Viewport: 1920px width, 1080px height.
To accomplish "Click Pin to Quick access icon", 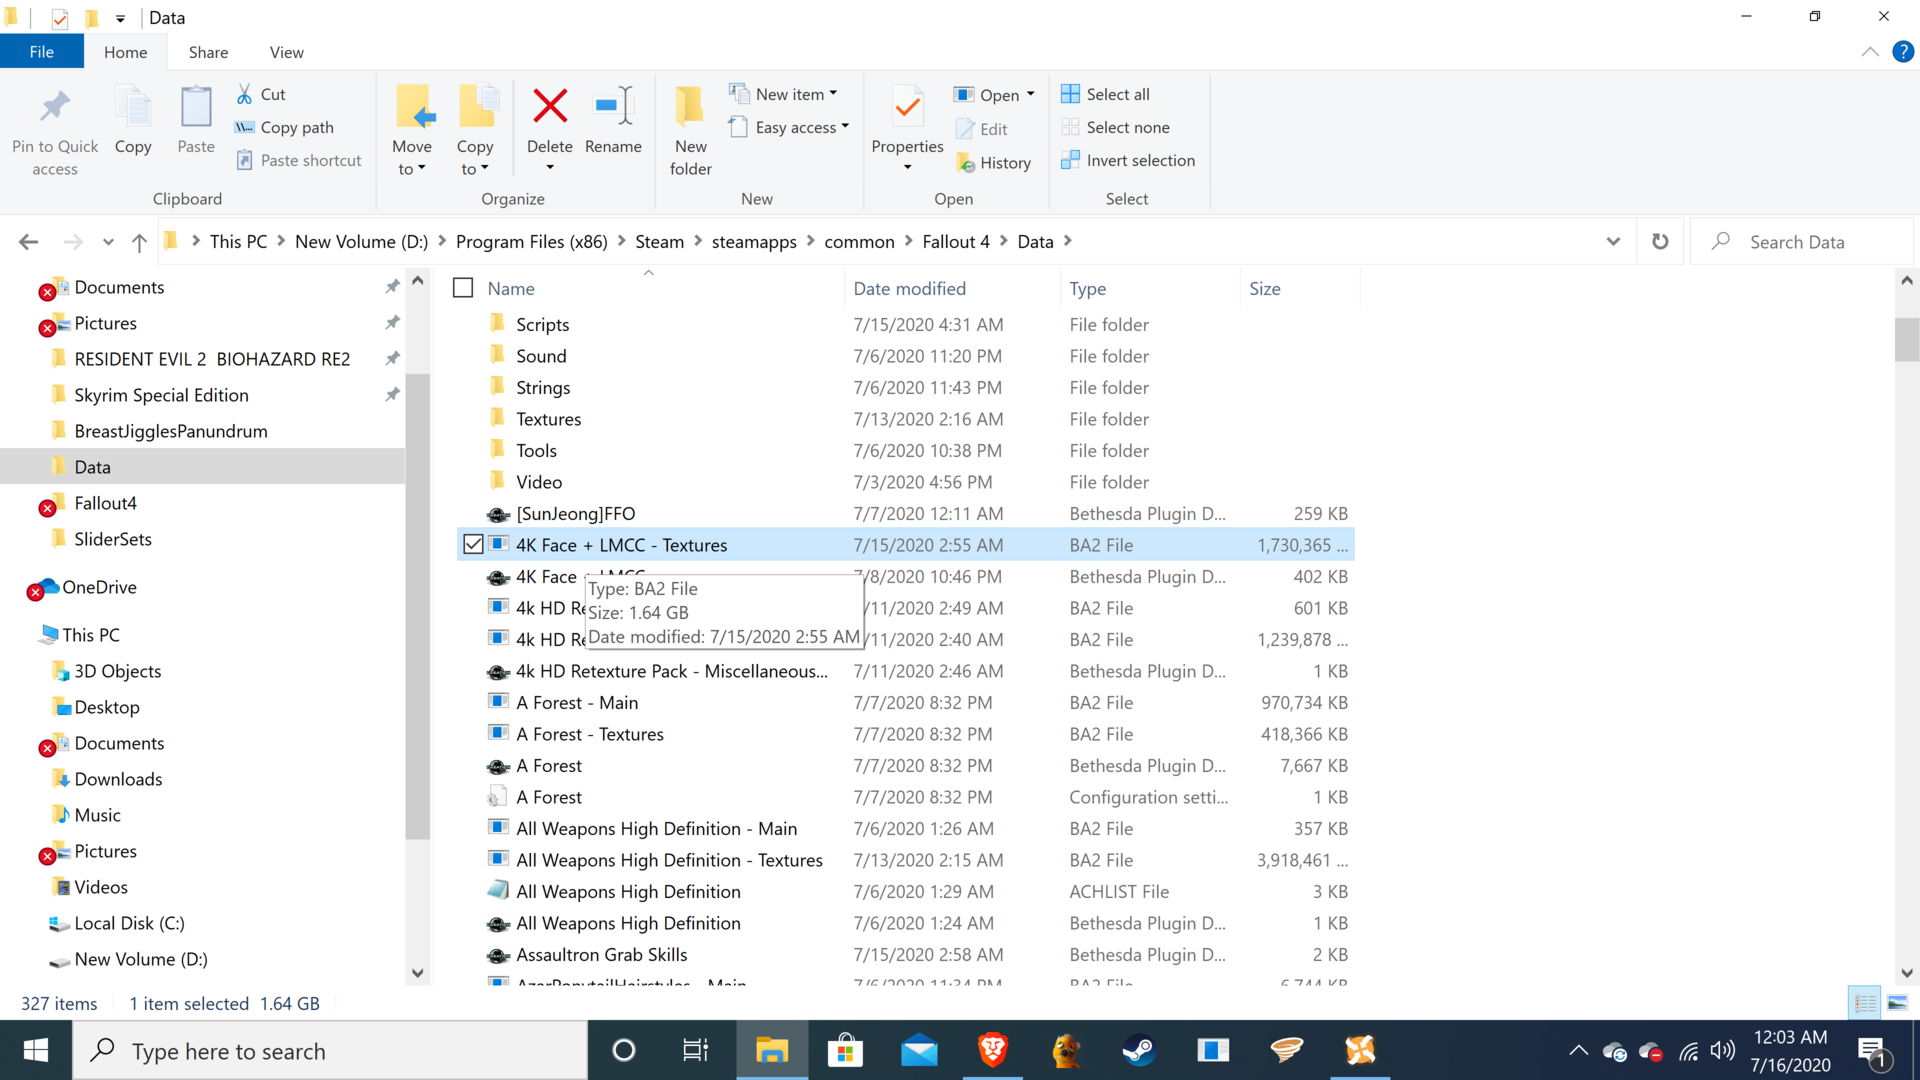I will (55, 107).
